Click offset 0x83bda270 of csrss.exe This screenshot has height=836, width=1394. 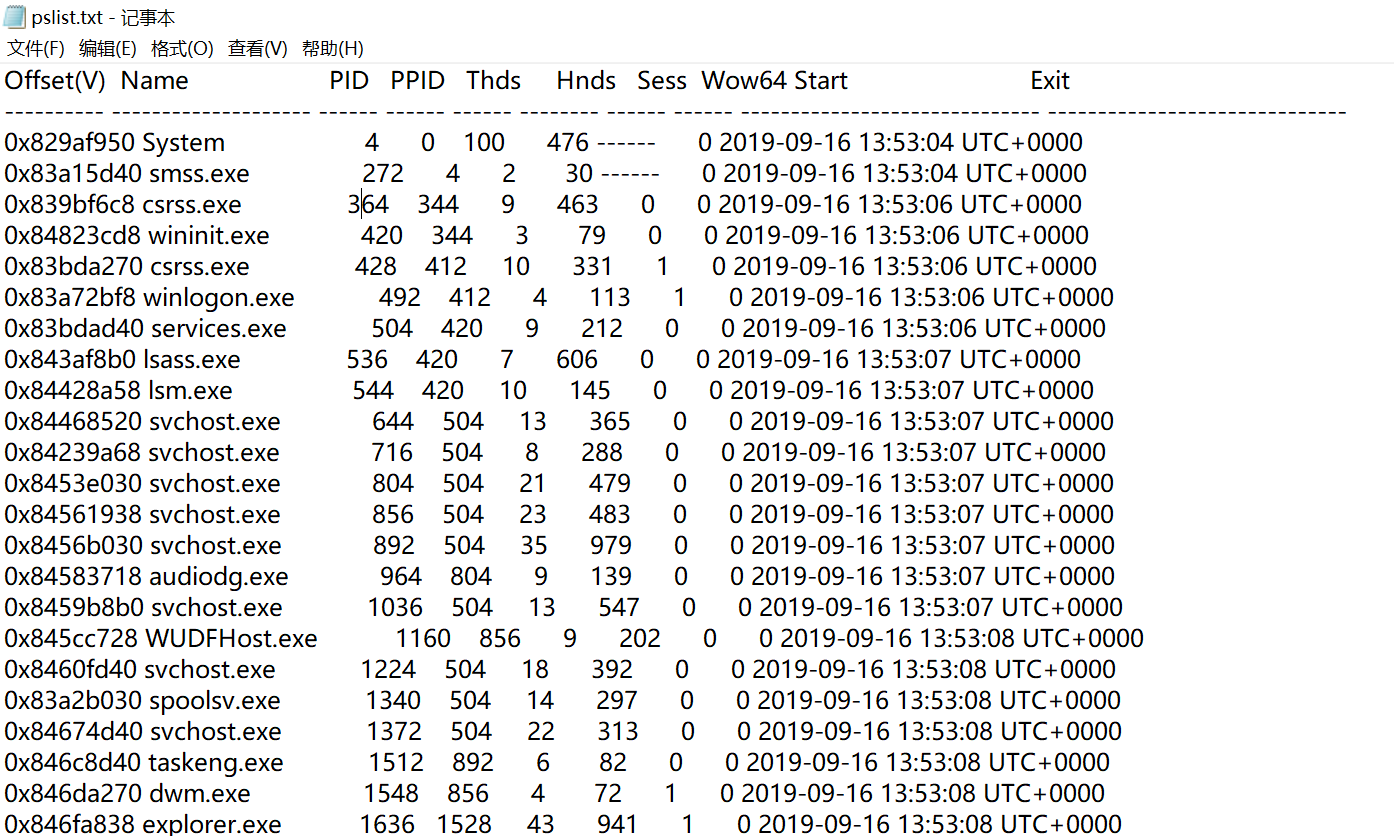pyautogui.click(x=74, y=267)
